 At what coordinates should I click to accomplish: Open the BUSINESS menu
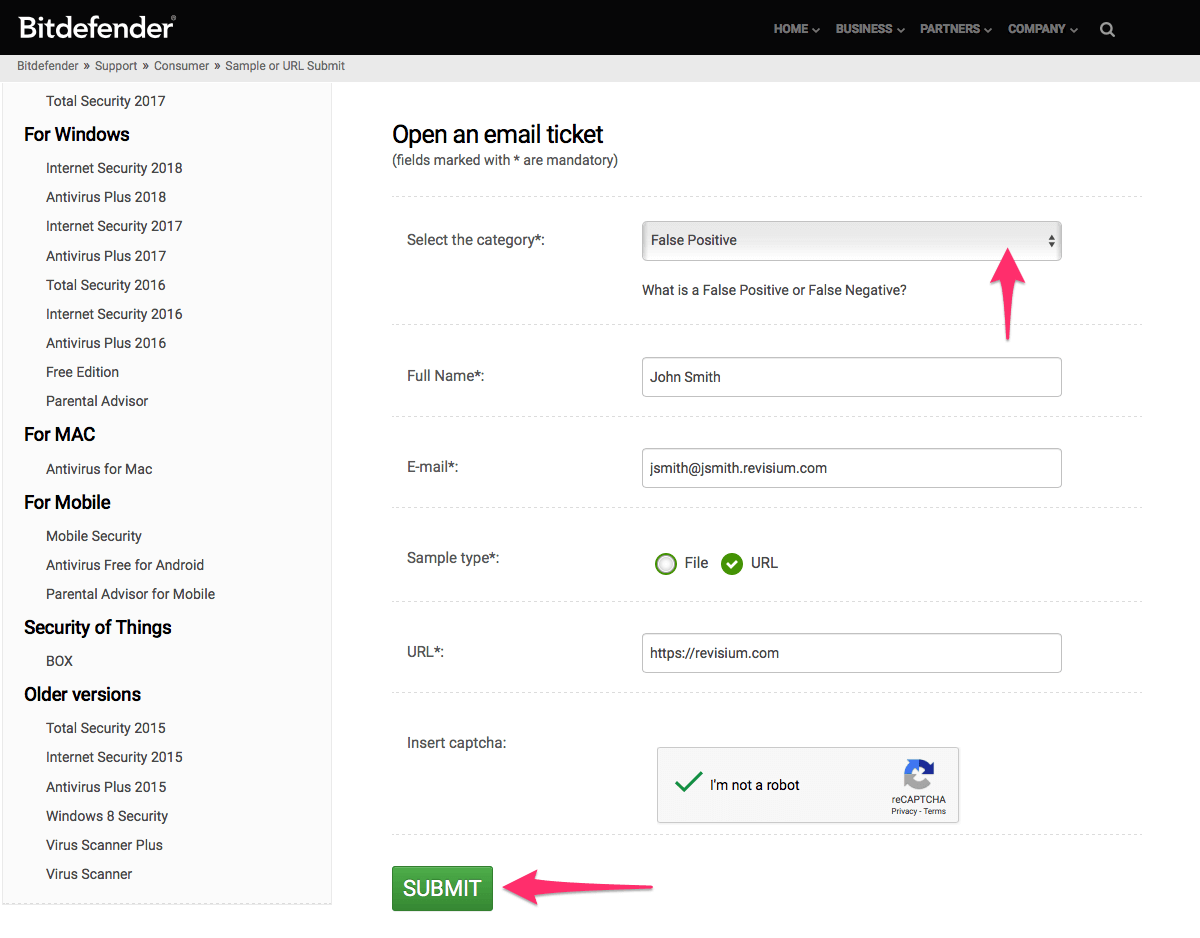coord(870,29)
